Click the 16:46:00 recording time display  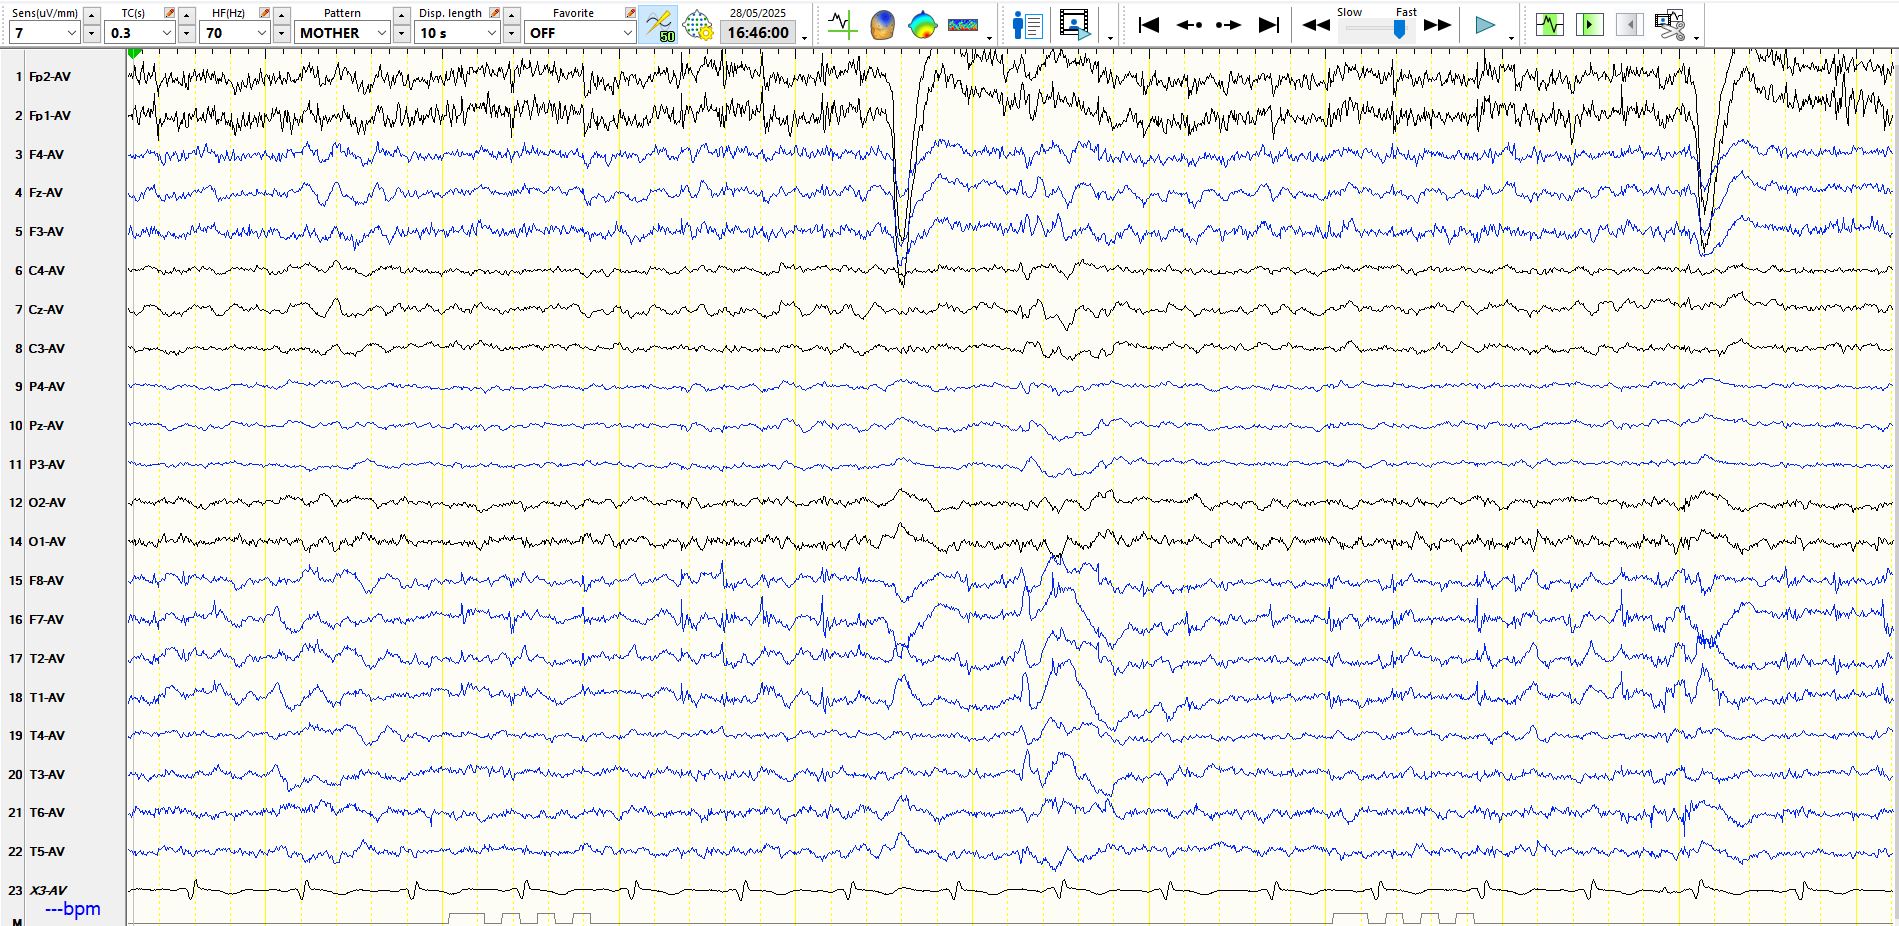pyautogui.click(x=758, y=33)
